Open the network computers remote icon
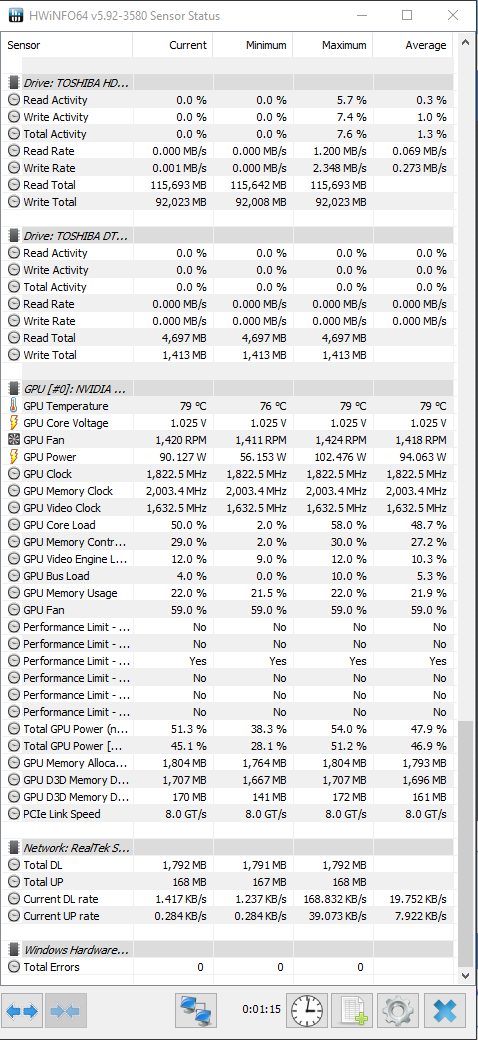 pos(196,1011)
